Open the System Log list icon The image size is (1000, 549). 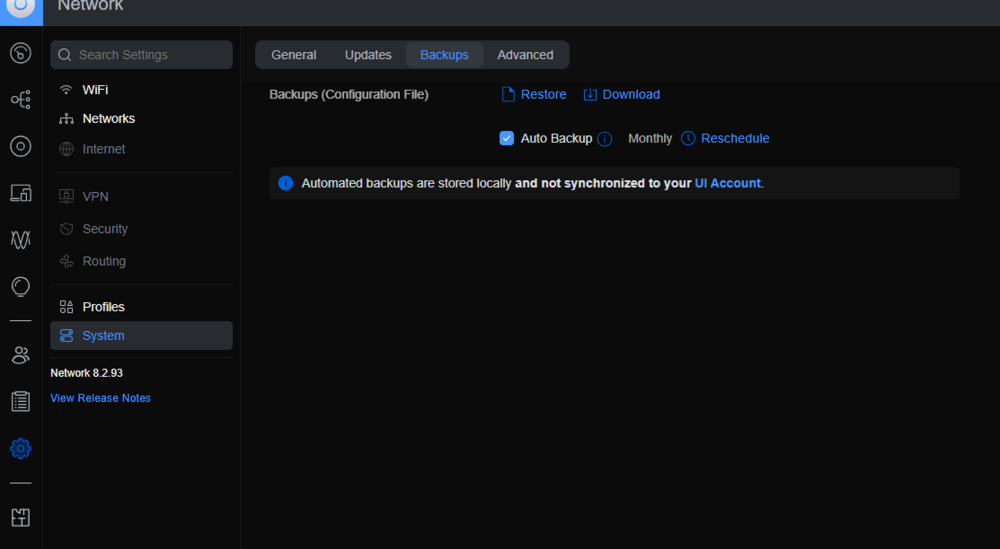pyautogui.click(x=20, y=401)
